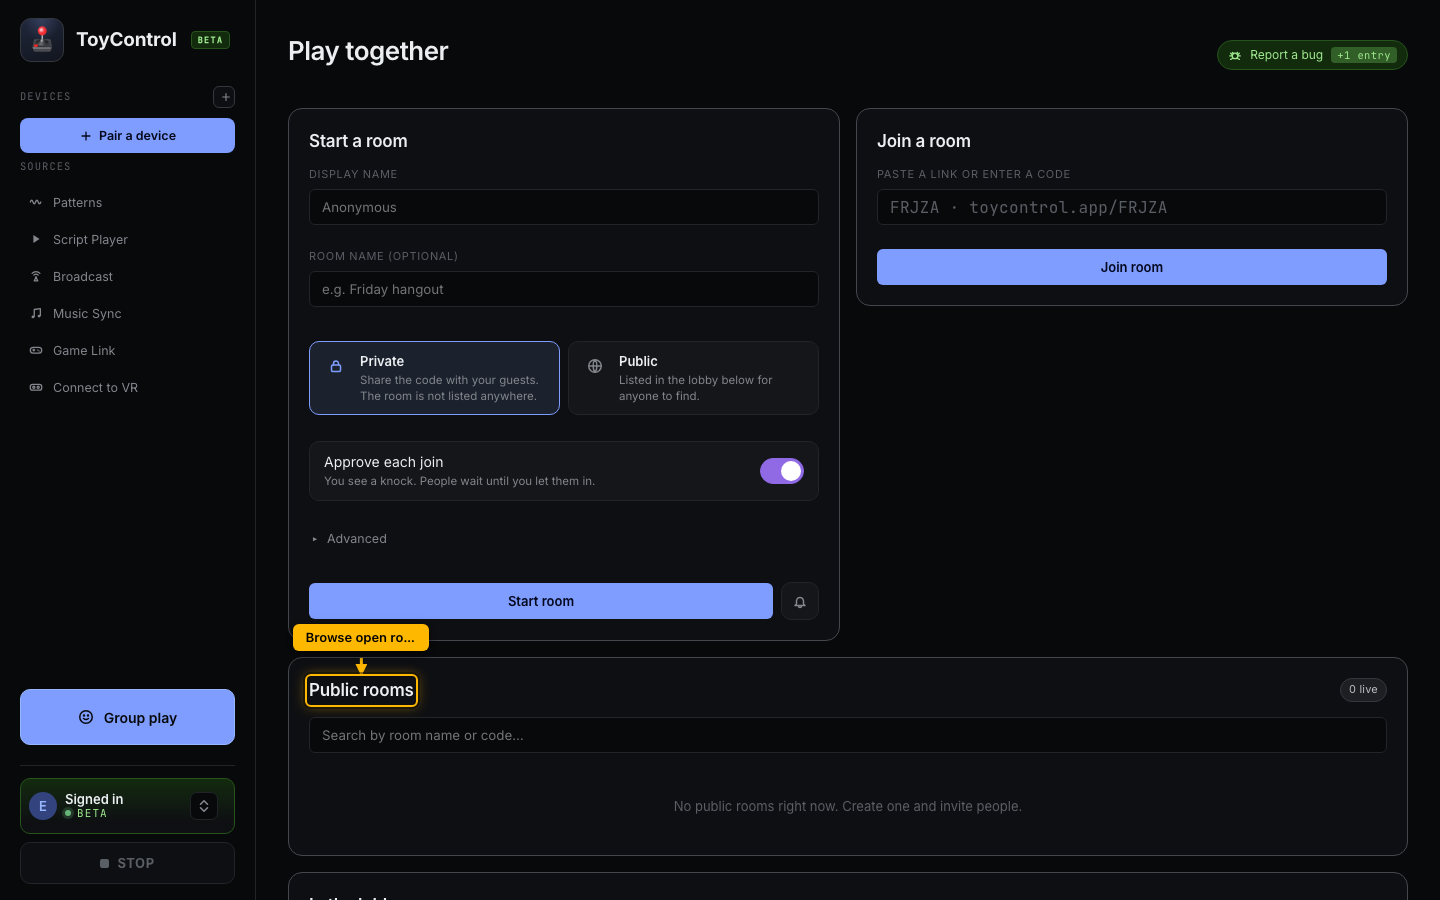Click the smiley icon in Group play

(x=86, y=717)
